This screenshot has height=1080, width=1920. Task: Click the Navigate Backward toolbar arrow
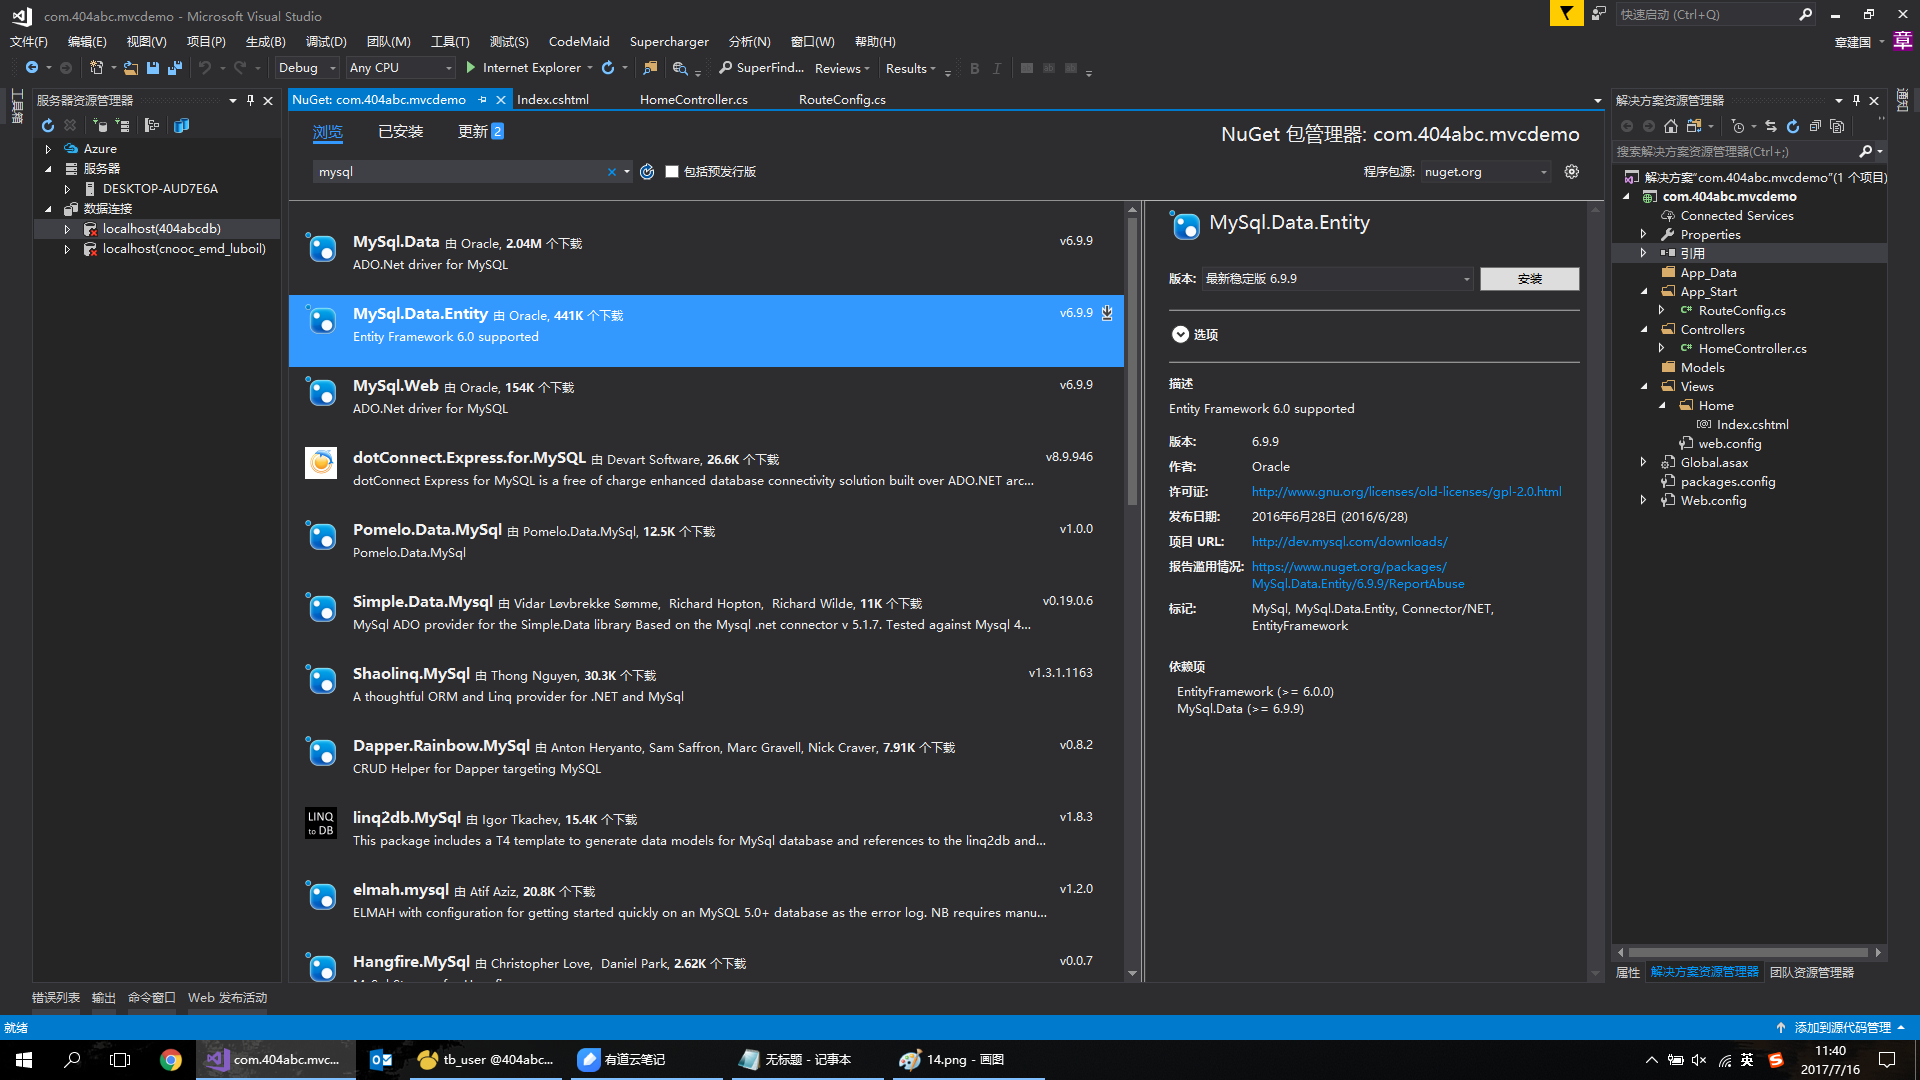(32, 68)
